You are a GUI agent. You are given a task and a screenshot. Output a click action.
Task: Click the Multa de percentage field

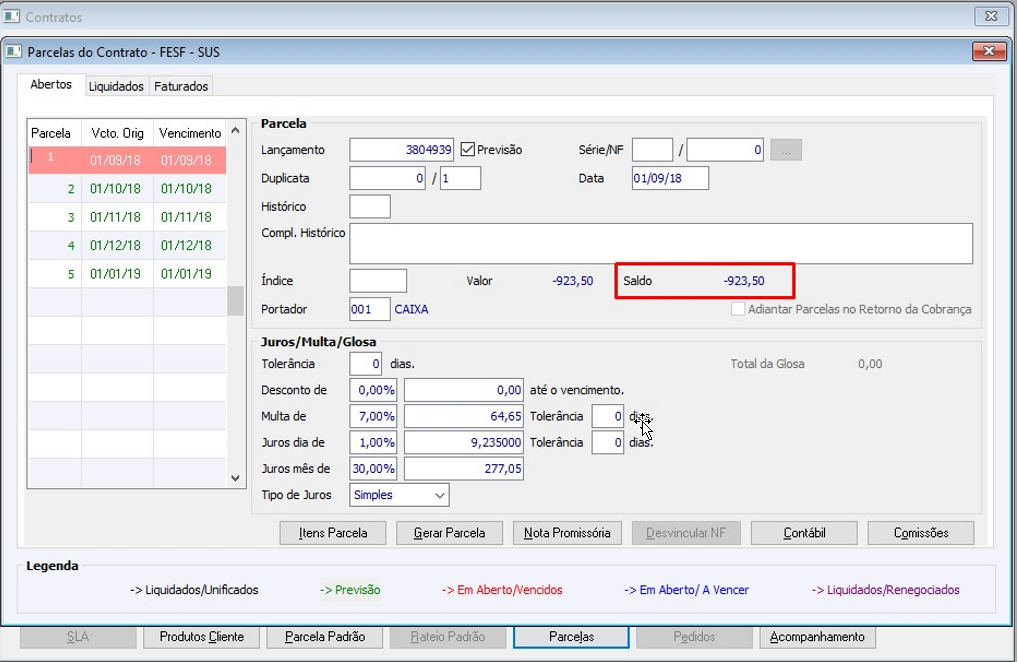tap(375, 417)
